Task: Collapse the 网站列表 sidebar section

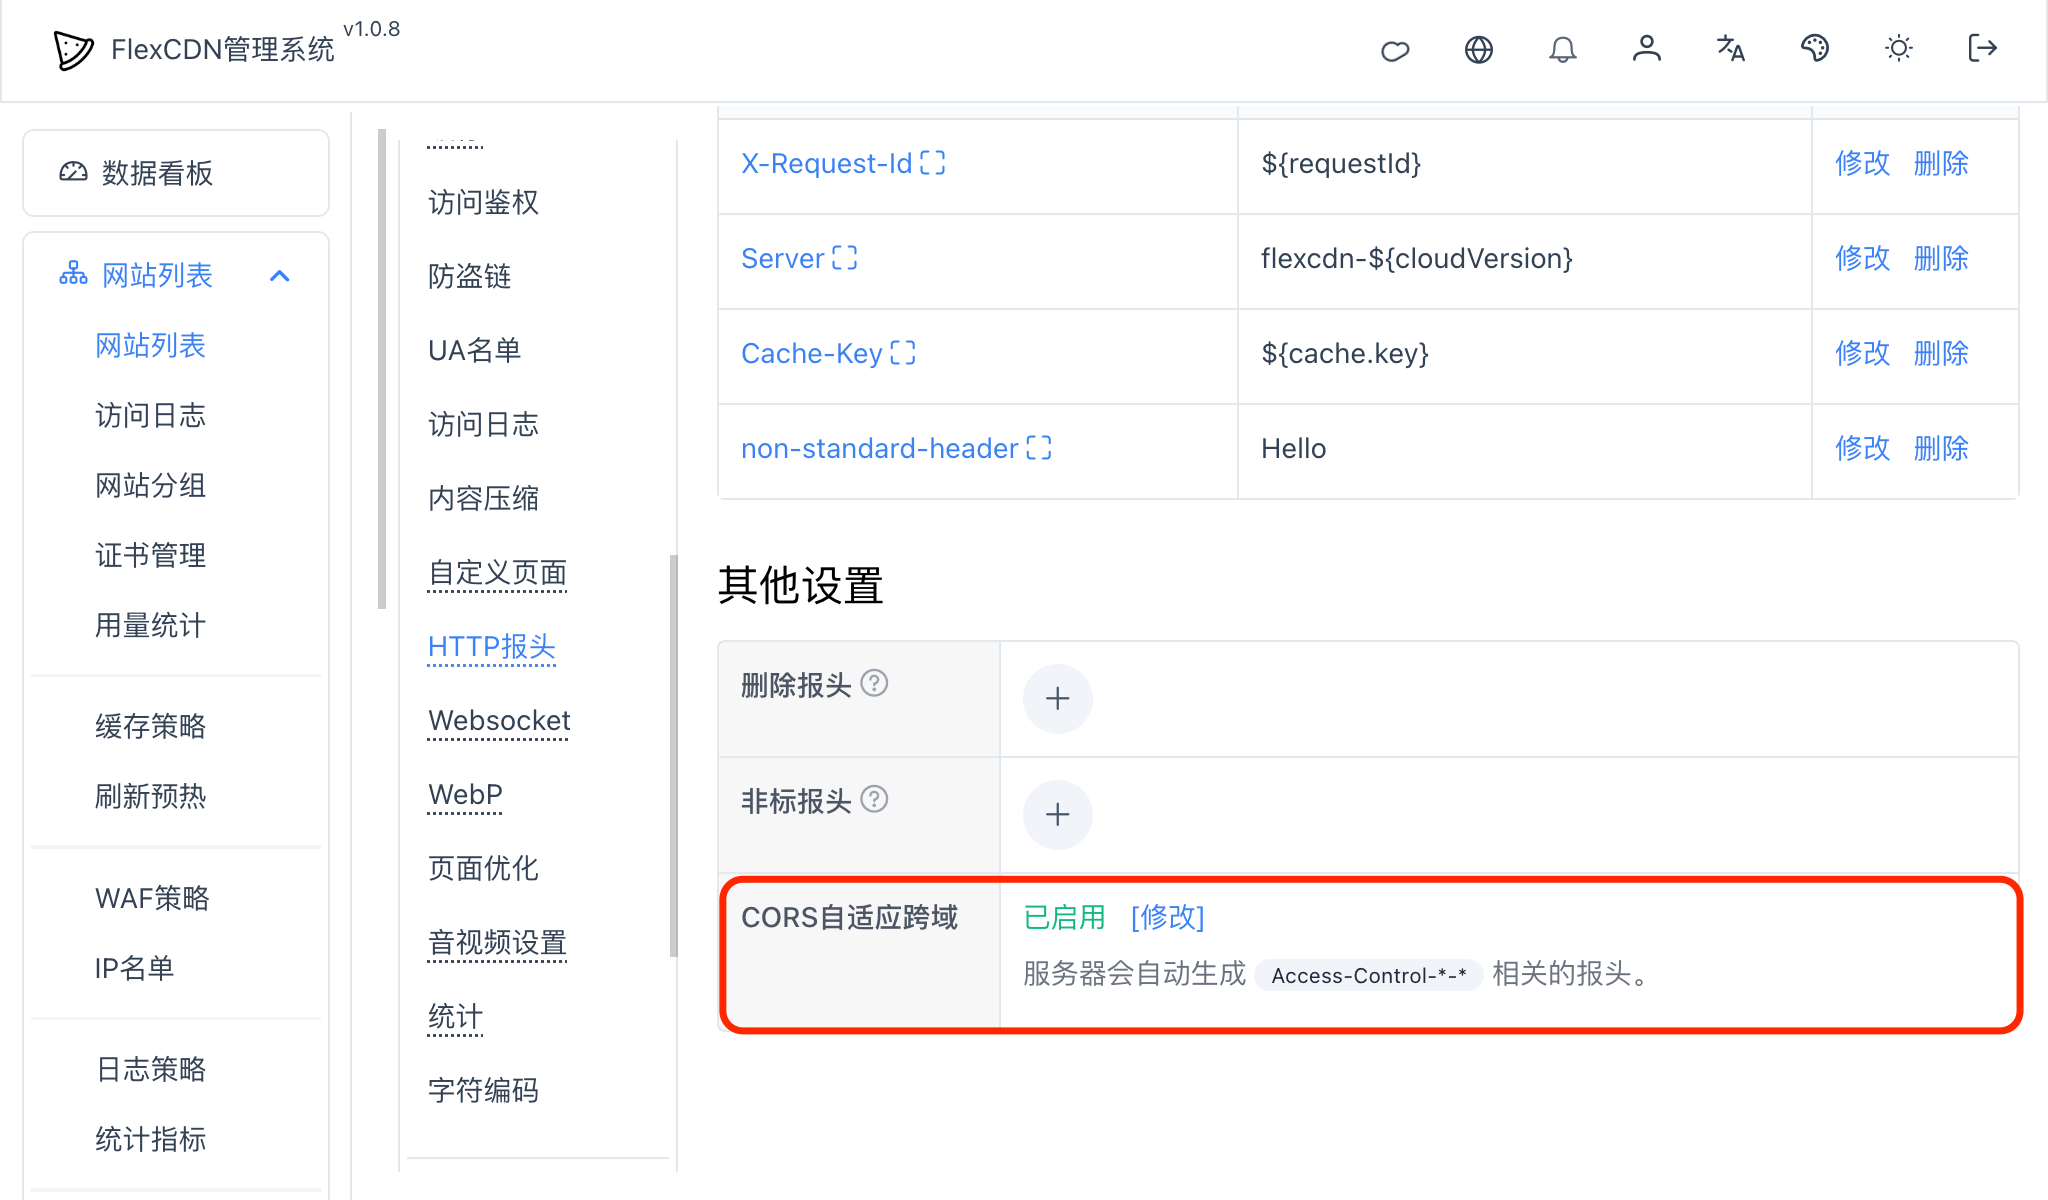Action: pos(281,274)
